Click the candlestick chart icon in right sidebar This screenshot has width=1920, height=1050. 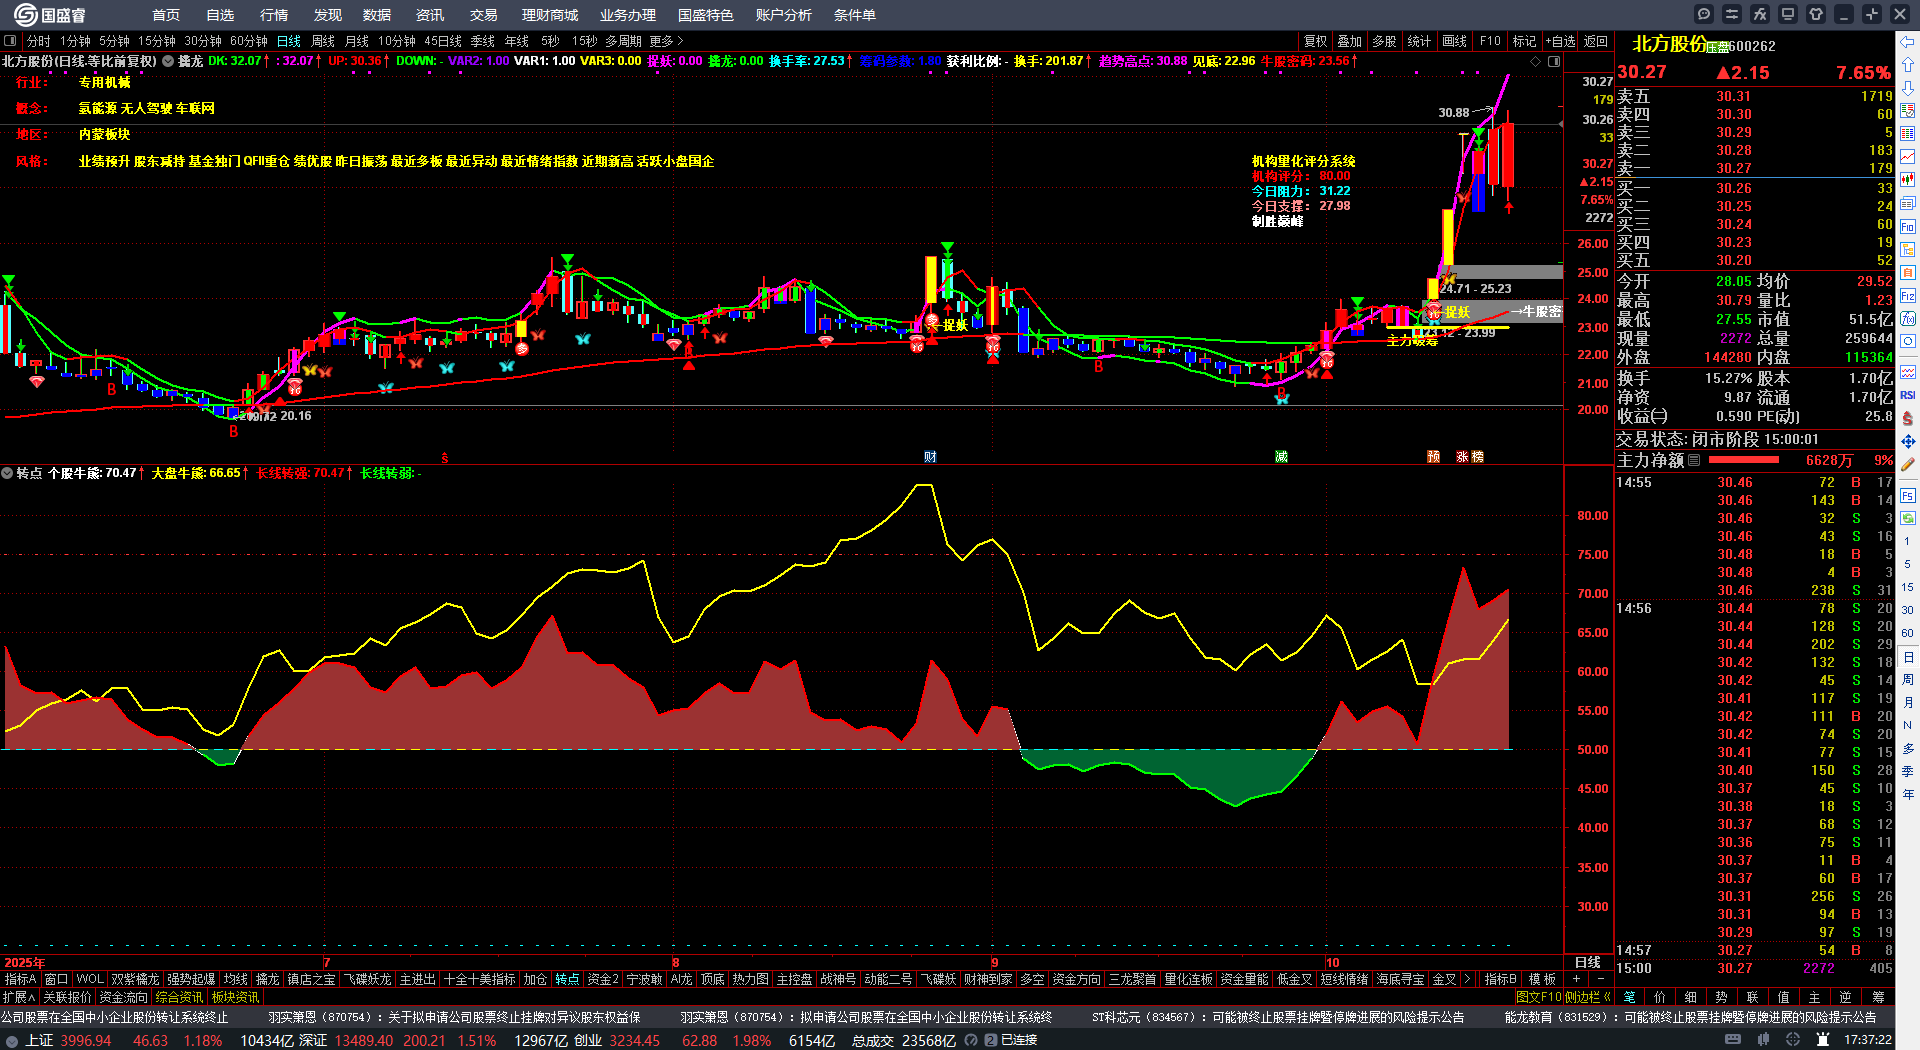click(x=1908, y=180)
